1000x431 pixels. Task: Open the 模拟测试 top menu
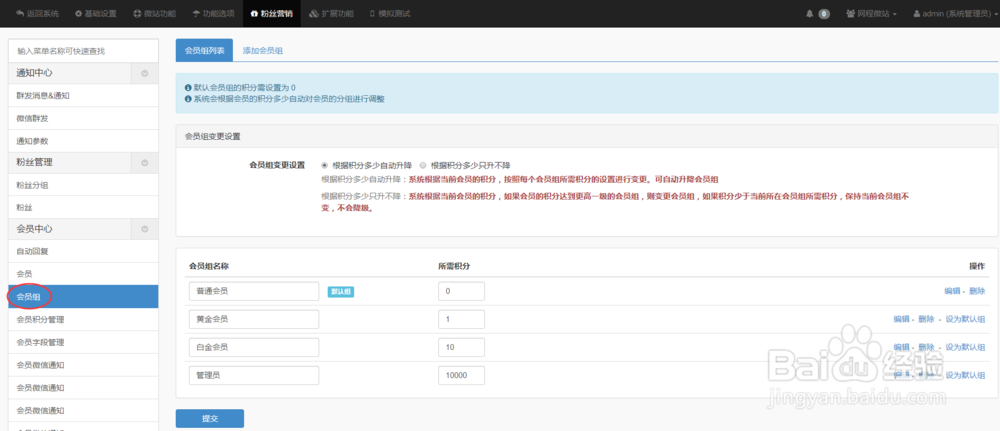click(x=389, y=13)
